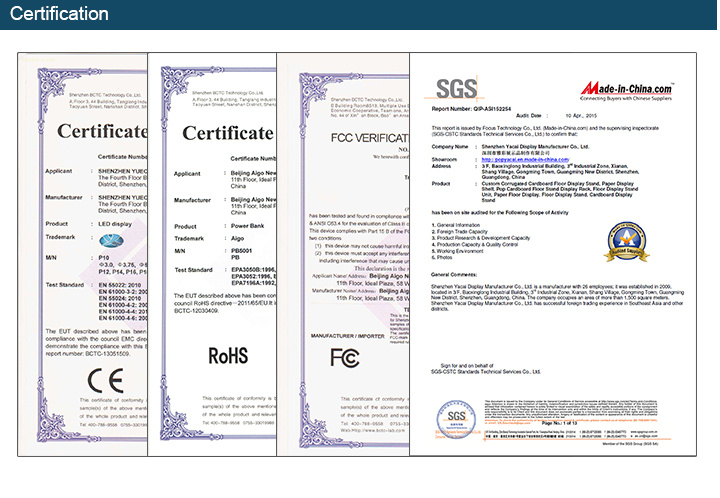This screenshot has height=498, width=720.
Task: Click the Certification section heading
Action: click(x=59, y=14)
